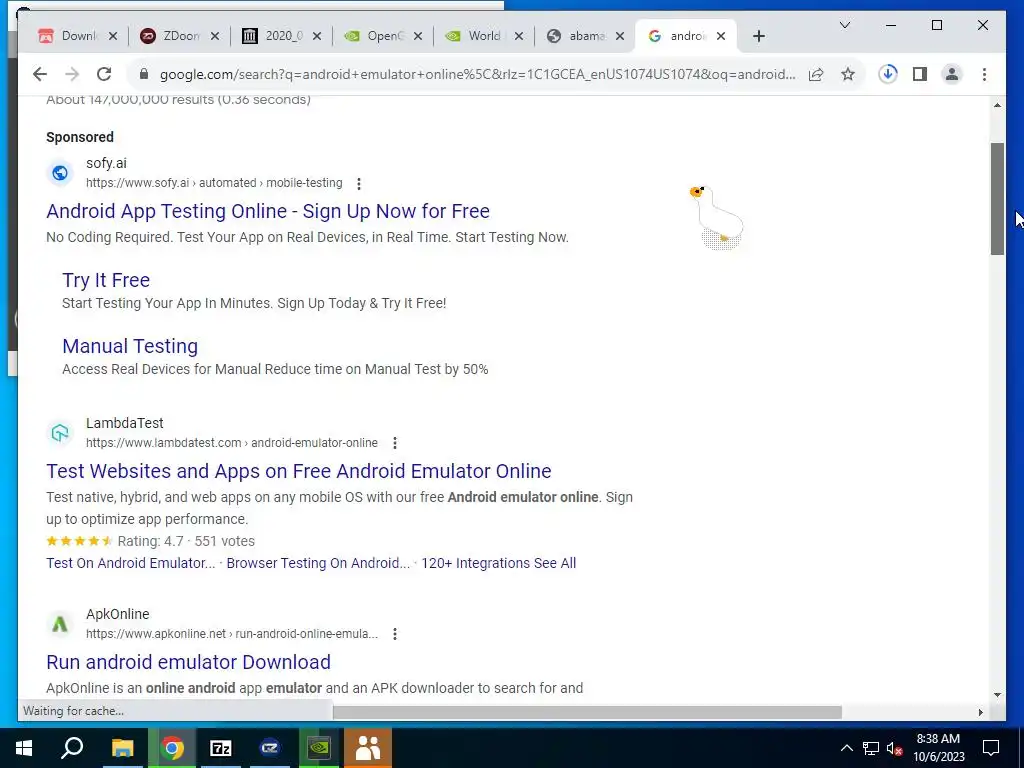Screen dimensions: 1024x768
Task: Toggle the Chrome side panel
Action: click(x=920, y=74)
